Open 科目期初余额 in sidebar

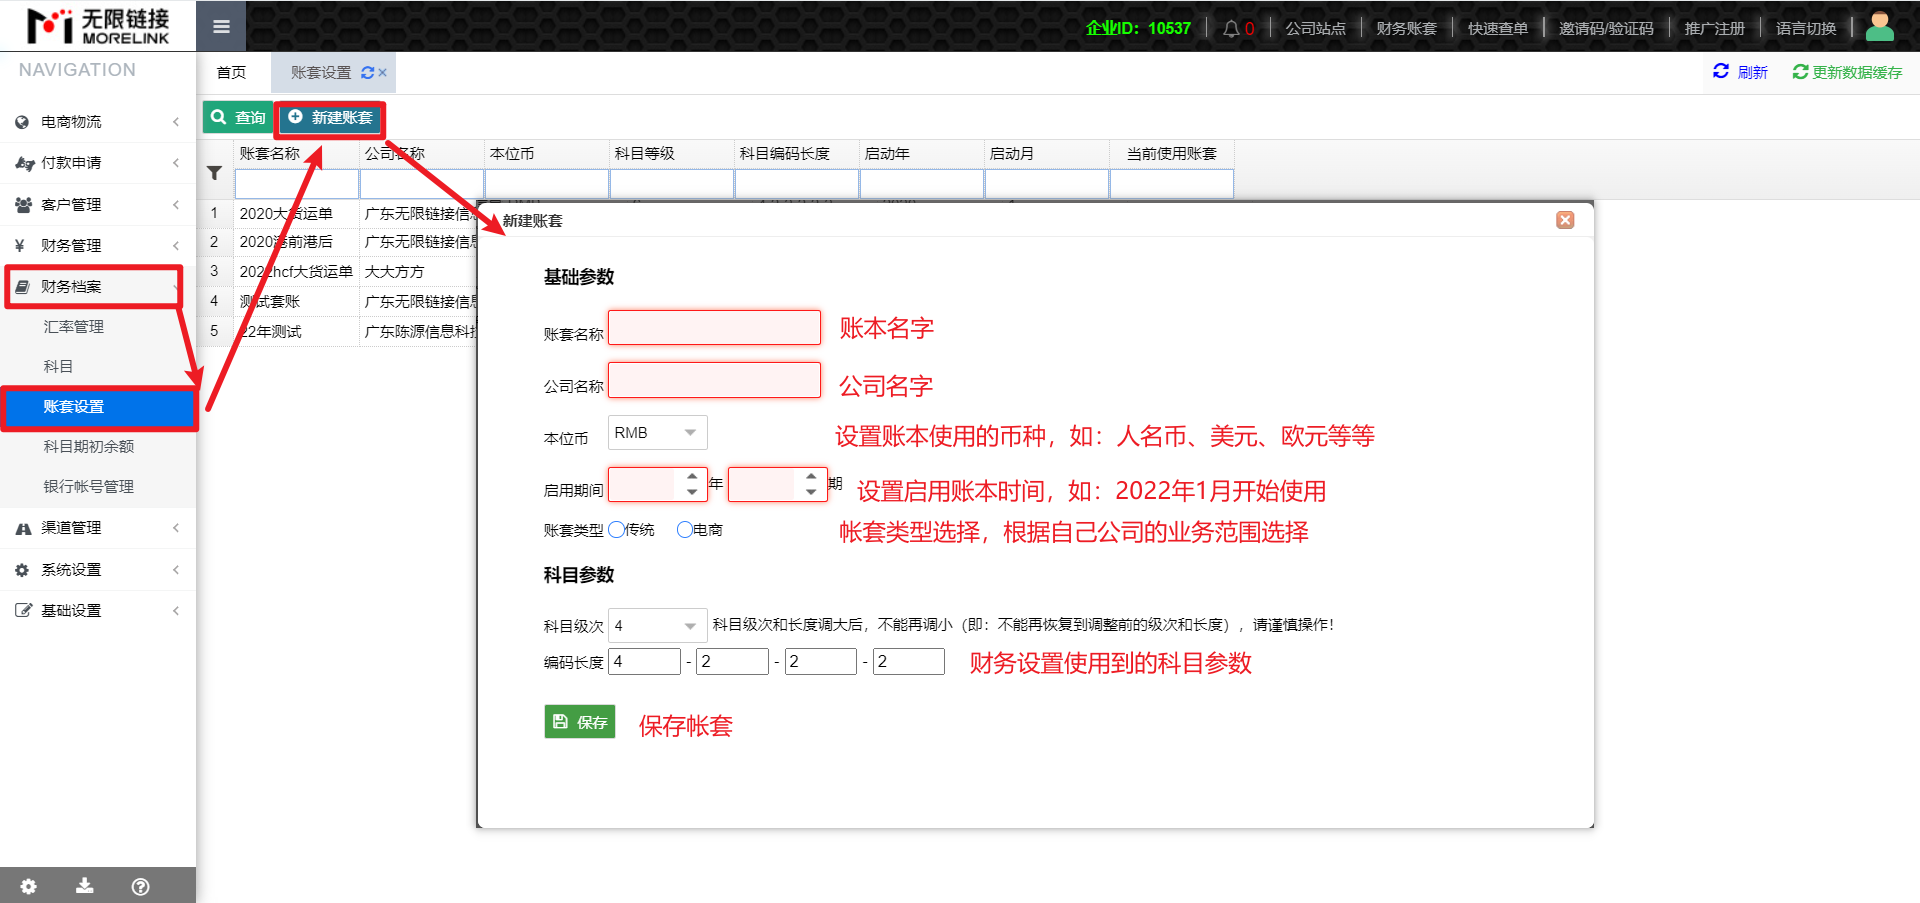click(88, 447)
